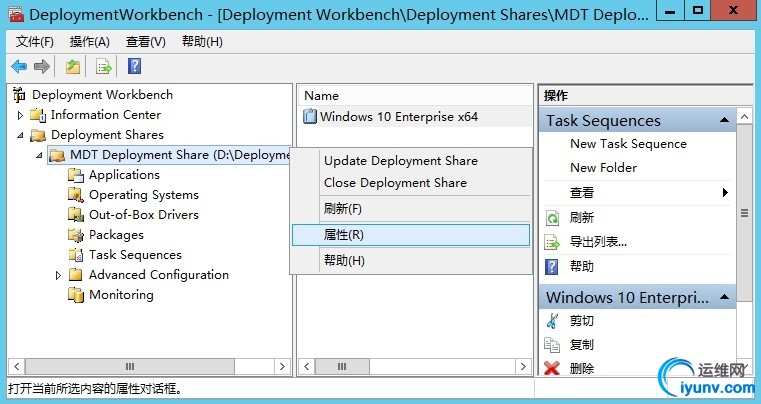This screenshot has width=761, height=404.
Task: Select the Operating Systems tree item
Action: click(x=143, y=195)
